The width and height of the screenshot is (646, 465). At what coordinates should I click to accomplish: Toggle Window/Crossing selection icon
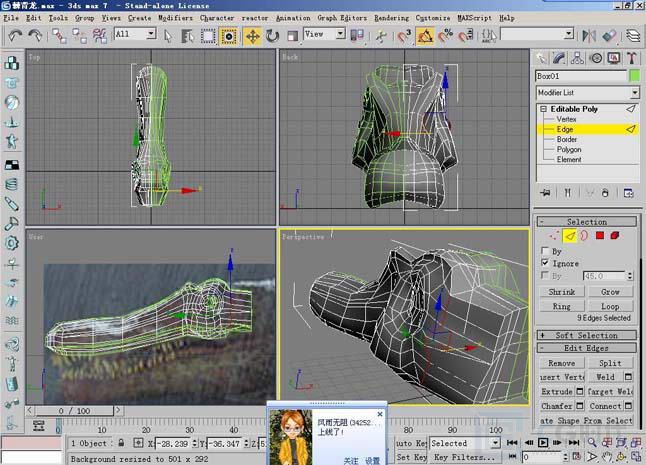[x=229, y=36]
